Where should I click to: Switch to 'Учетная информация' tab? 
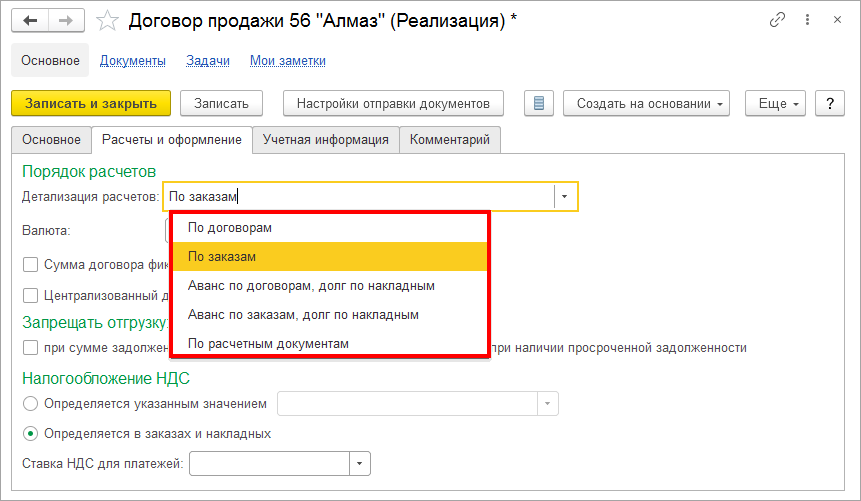[x=326, y=140]
